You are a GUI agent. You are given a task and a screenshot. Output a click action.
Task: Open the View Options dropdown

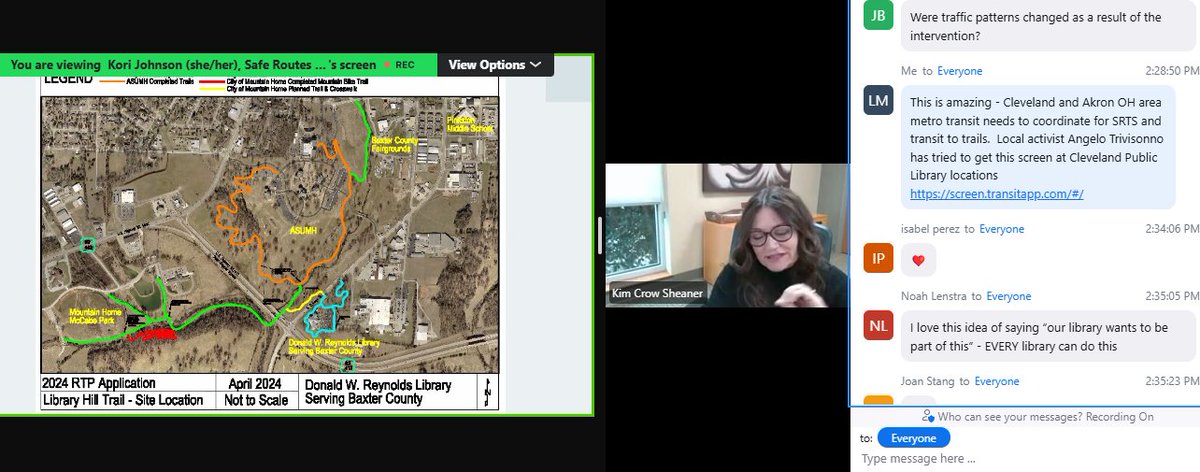pos(494,64)
